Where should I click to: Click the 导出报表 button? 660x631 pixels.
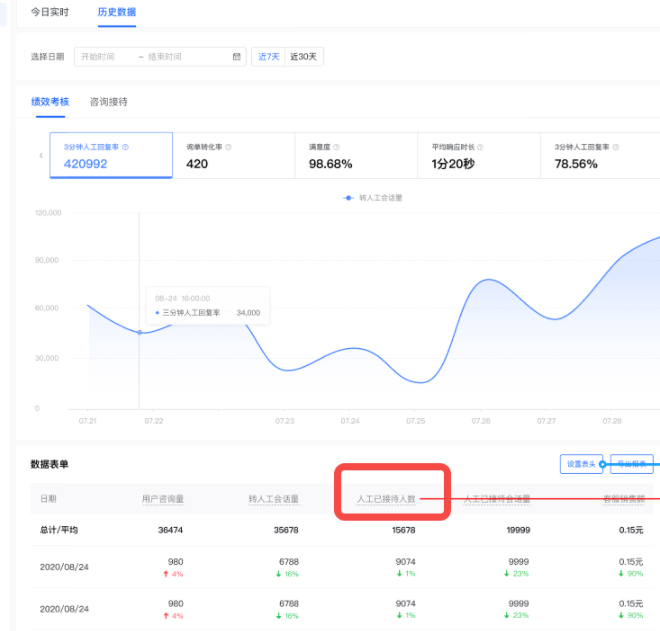tap(631, 464)
